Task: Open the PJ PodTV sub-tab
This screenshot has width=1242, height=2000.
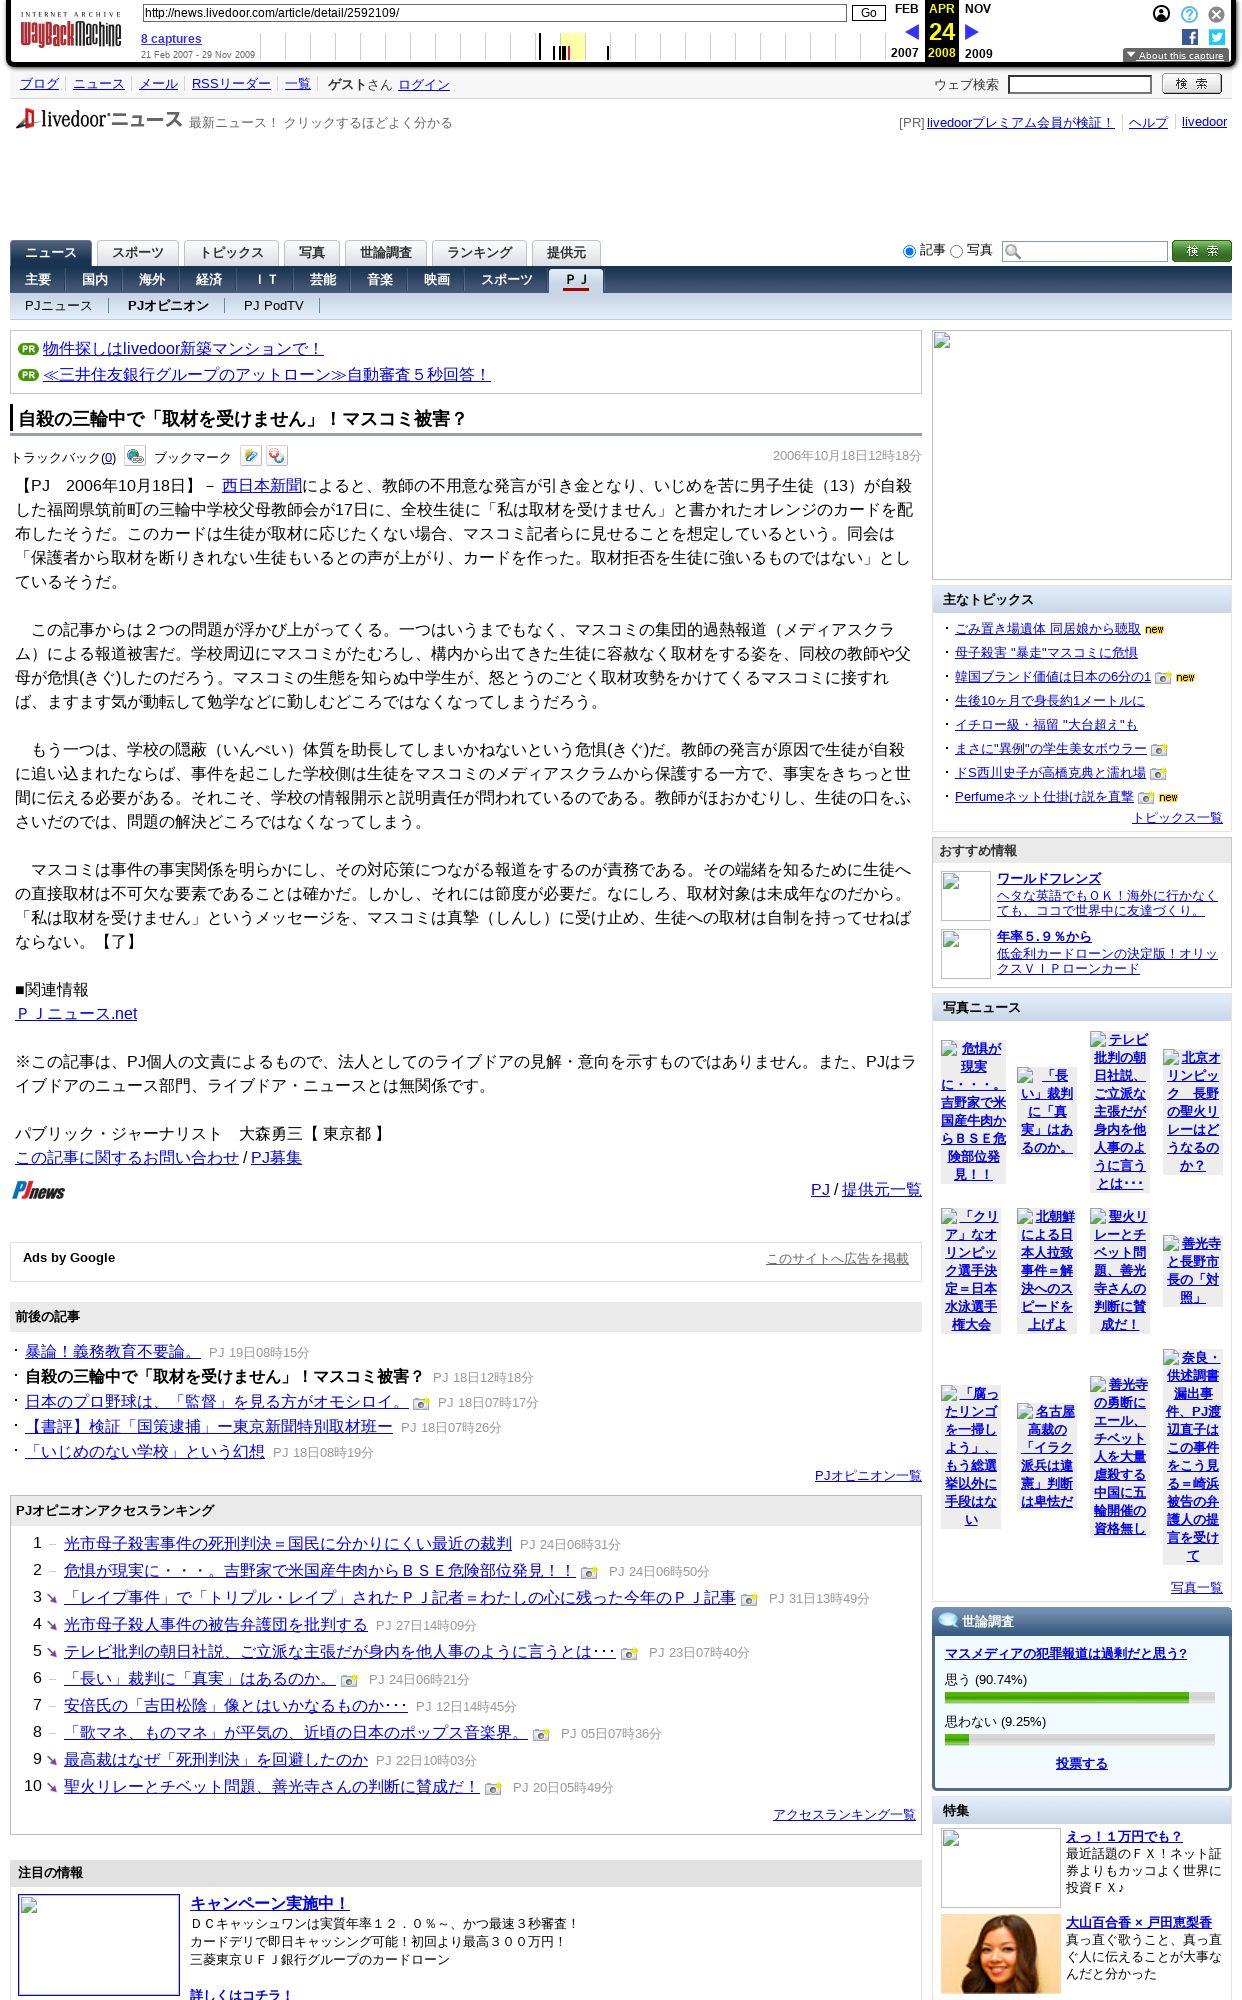Action: click(274, 306)
